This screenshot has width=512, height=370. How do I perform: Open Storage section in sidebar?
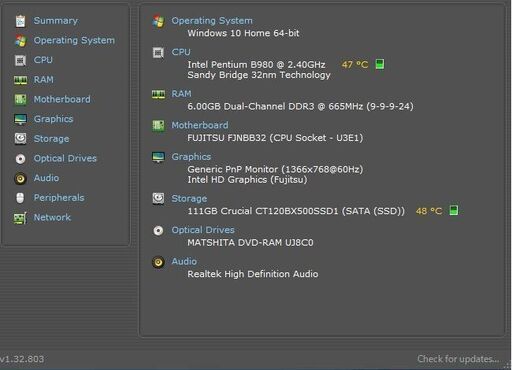tap(51, 139)
